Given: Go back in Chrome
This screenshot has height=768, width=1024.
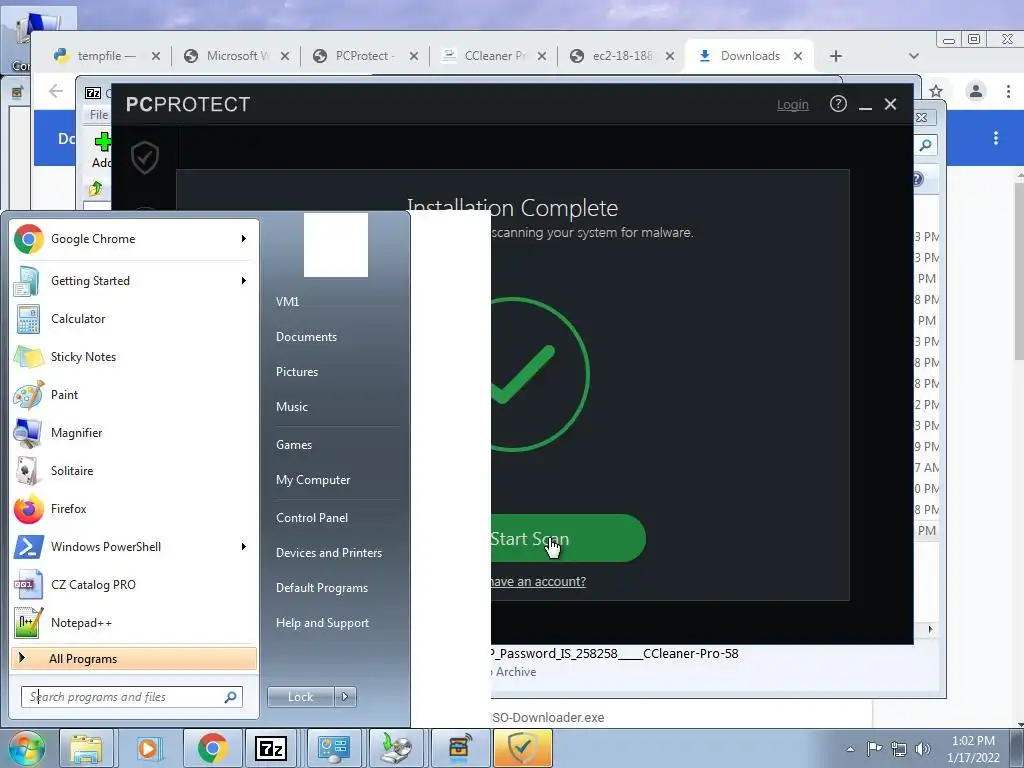Looking at the screenshot, I should pos(56,91).
